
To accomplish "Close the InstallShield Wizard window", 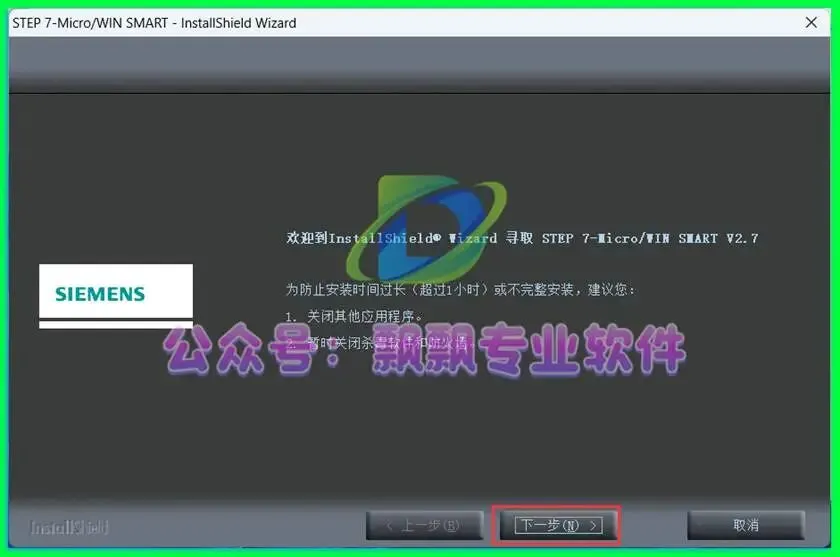I will pos(811,22).
